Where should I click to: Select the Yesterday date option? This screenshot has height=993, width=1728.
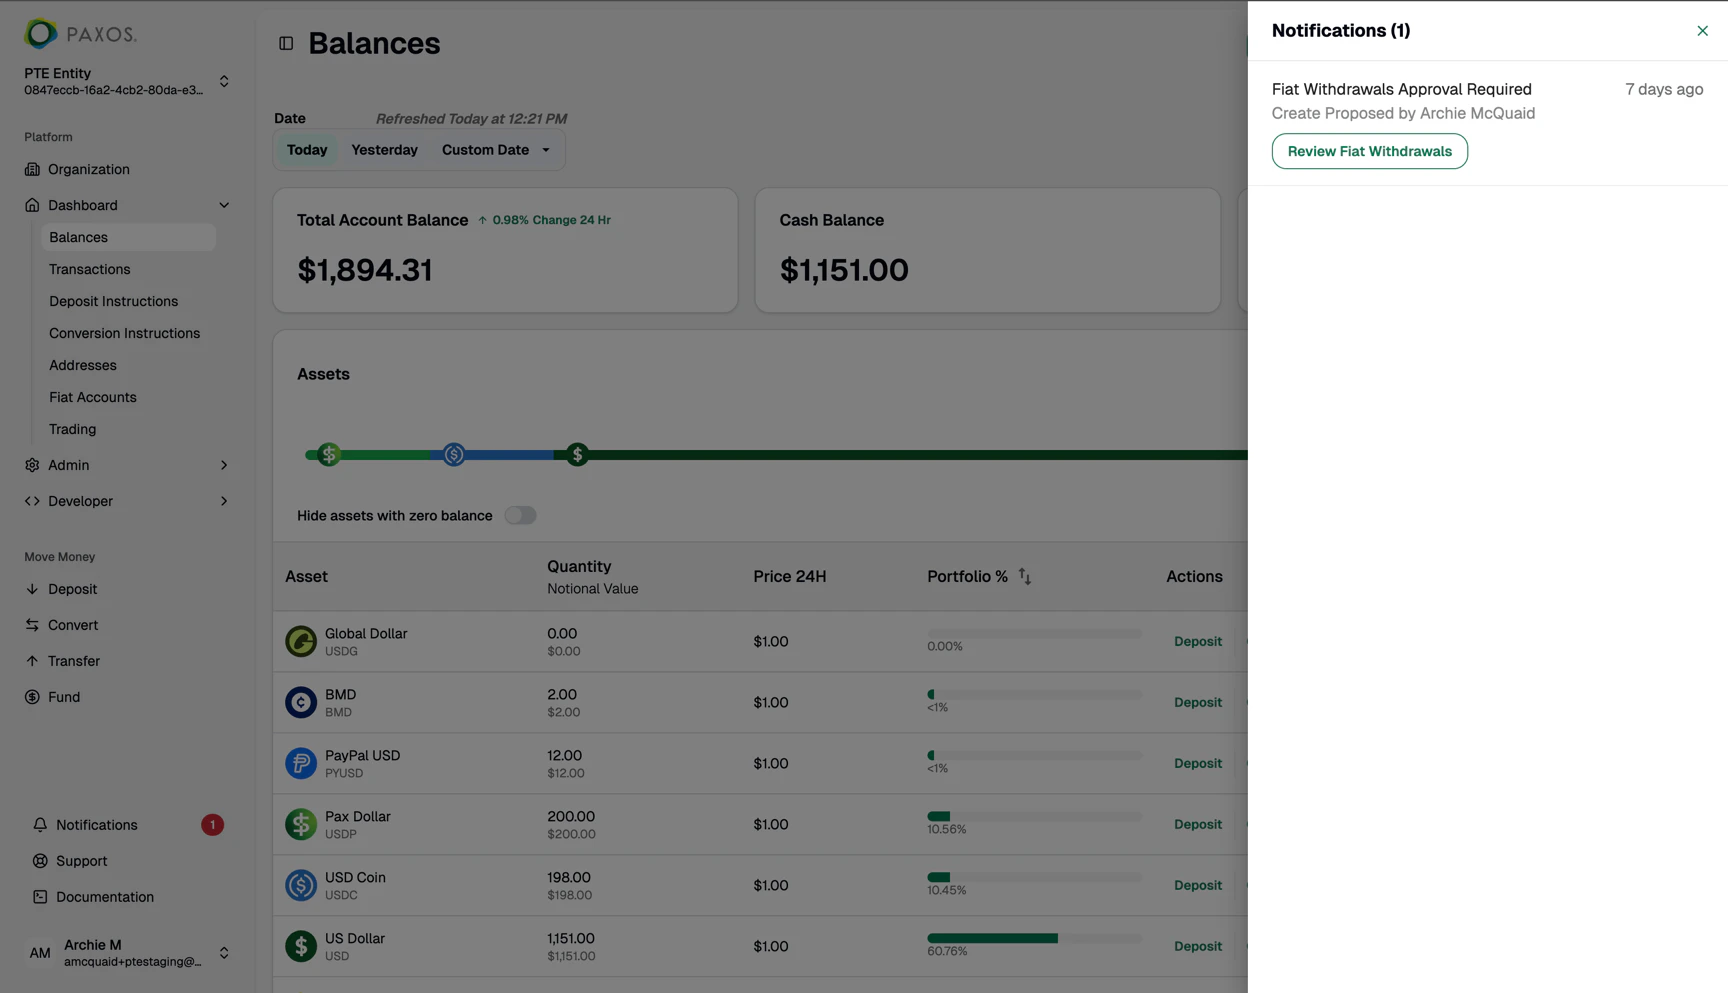pyautogui.click(x=384, y=150)
